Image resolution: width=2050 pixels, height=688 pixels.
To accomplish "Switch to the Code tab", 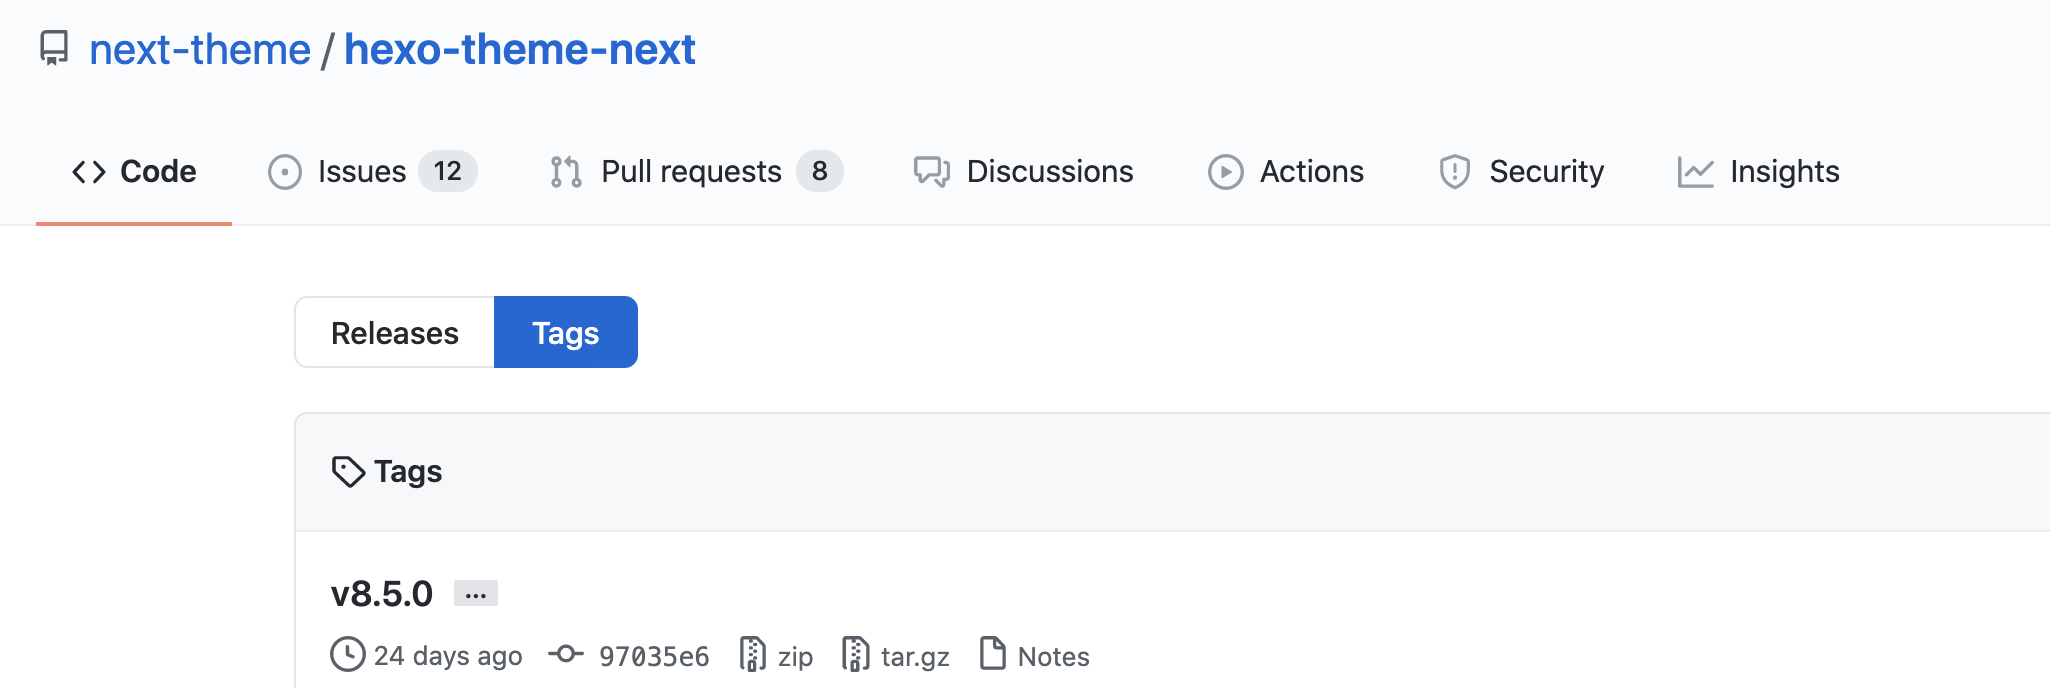I will coord(134,172).
